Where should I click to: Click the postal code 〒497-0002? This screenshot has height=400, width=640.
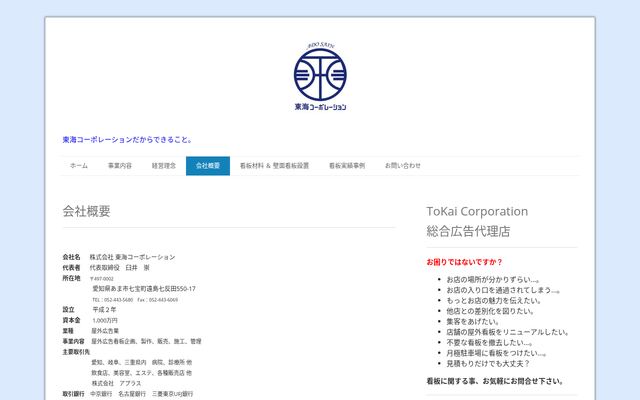[102, 279]
